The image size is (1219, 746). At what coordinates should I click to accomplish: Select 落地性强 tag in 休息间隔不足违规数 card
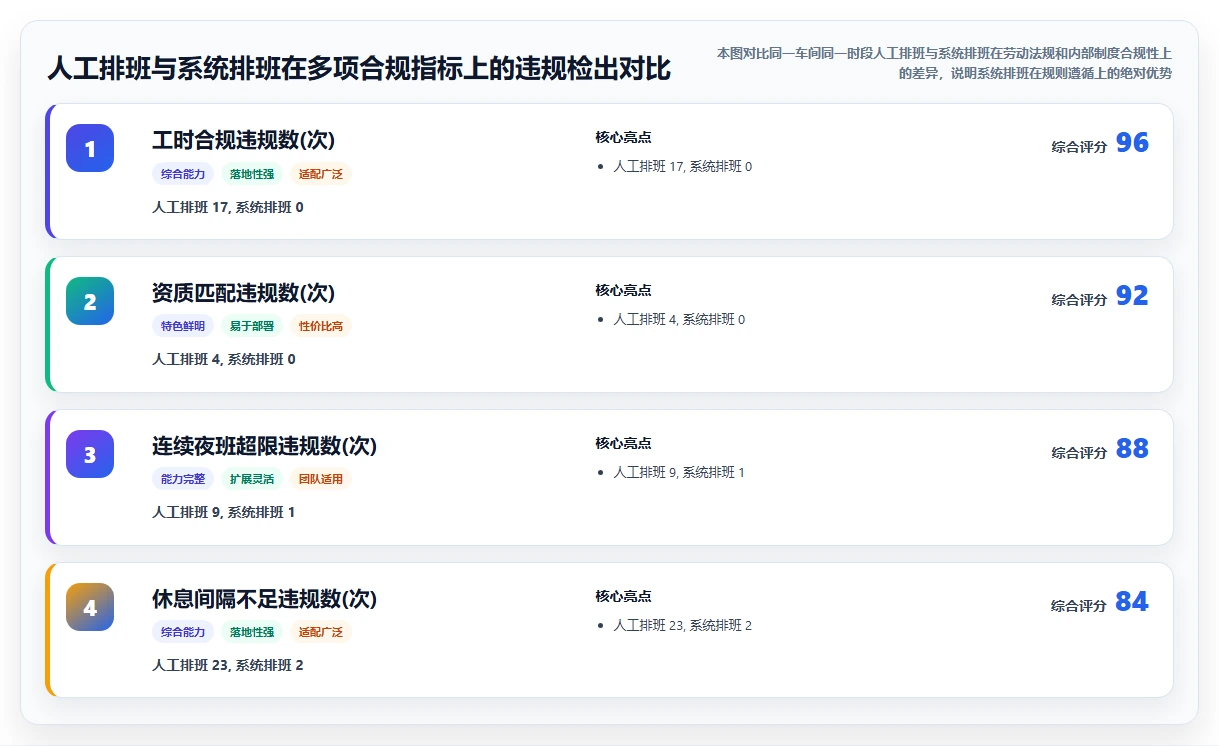click(252, 632)
